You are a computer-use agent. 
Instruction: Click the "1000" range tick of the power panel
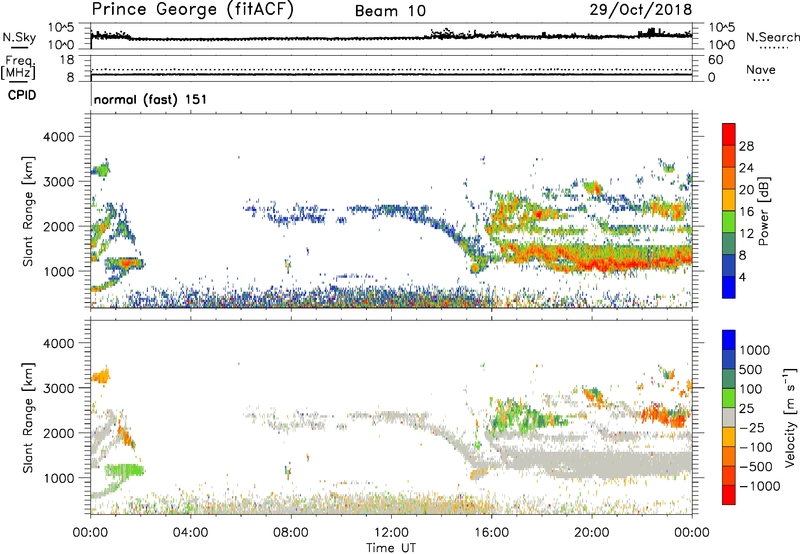[x=59, y=271]
